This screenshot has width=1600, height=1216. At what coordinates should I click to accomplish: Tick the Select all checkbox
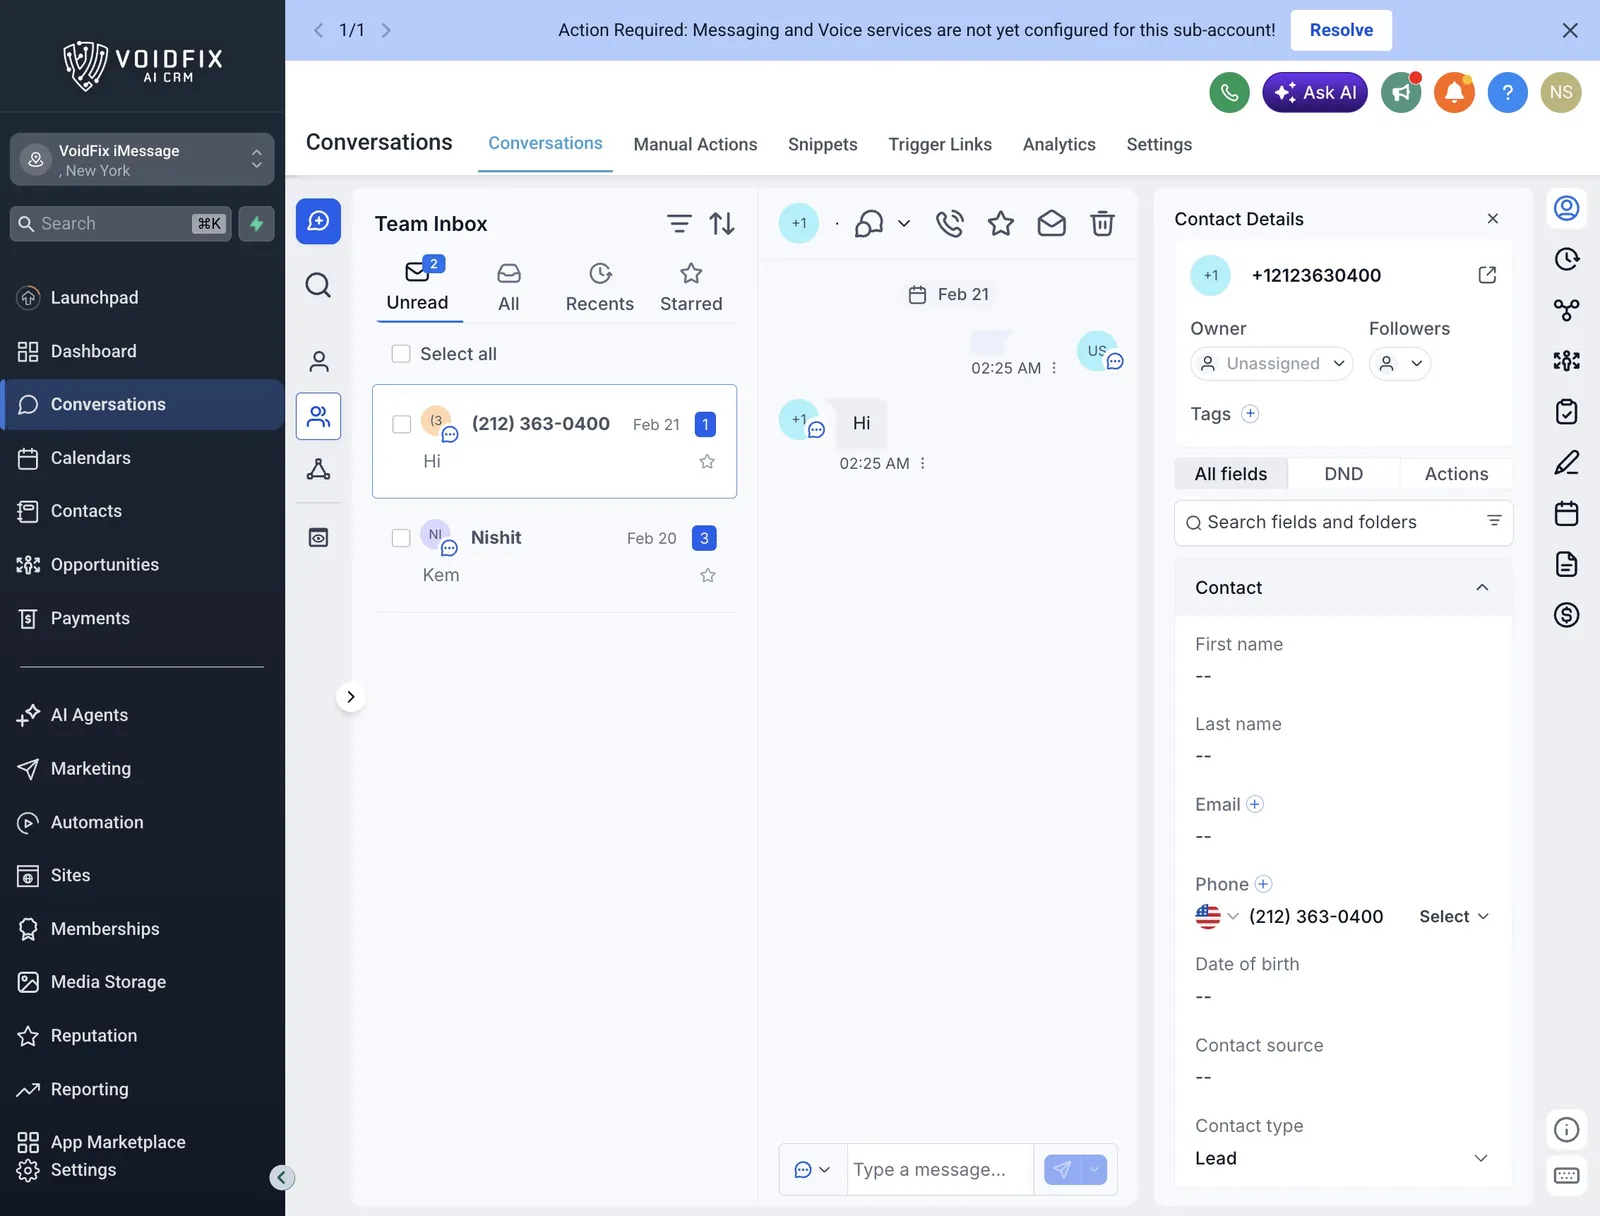[401, 354]
